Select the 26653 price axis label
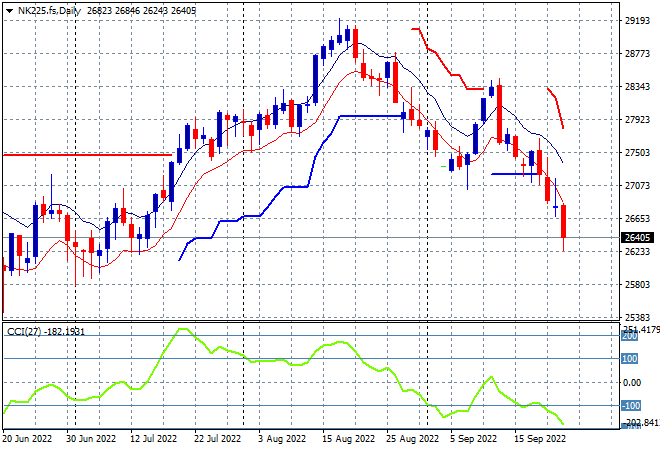 pyautogui.click(x=637, y=218)
